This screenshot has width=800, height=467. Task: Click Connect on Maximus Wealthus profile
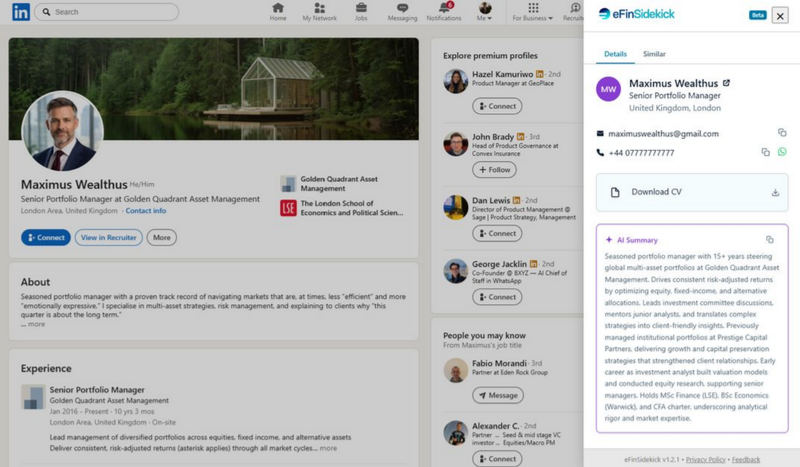pos(46,237)
